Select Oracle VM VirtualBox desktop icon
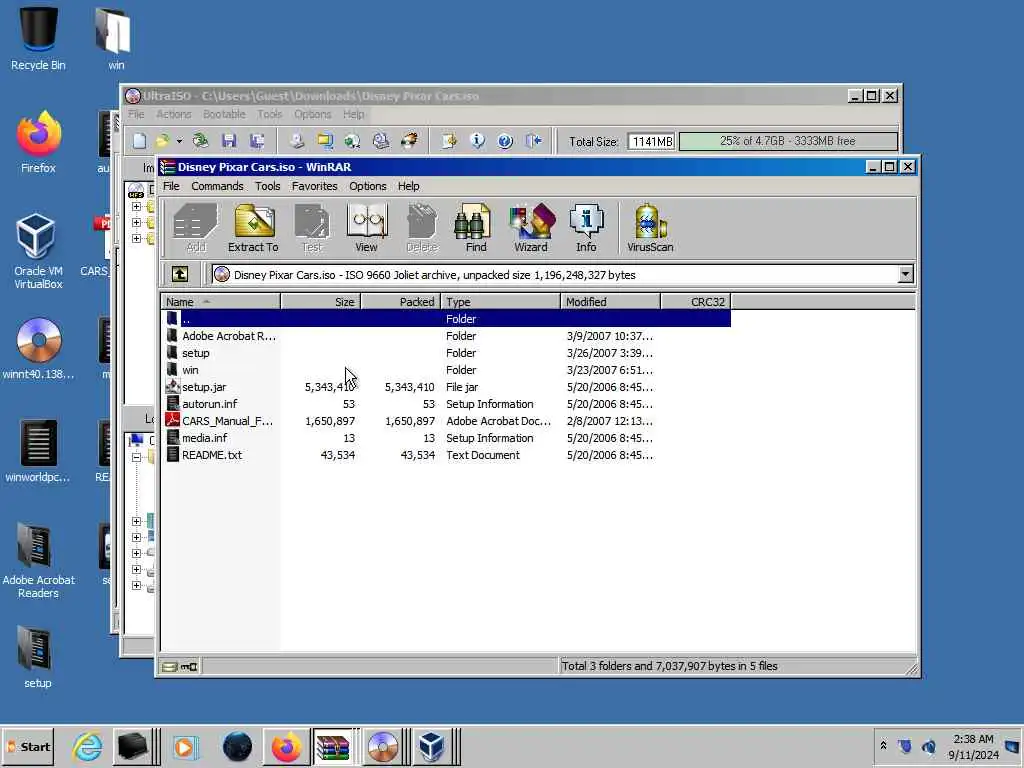 (x=38, y=251)
